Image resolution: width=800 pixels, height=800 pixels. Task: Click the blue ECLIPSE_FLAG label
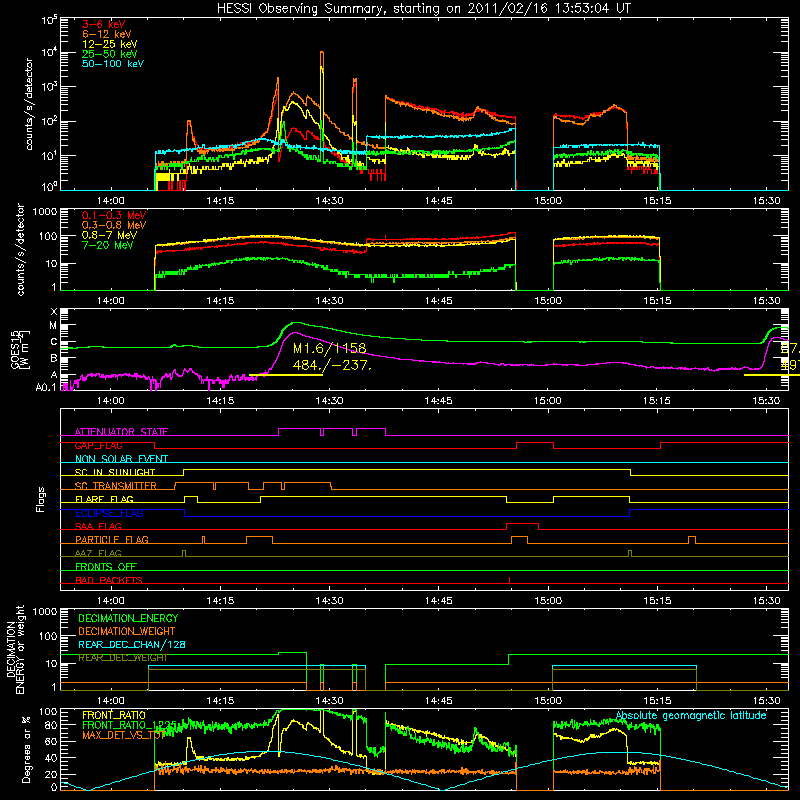tap(109, 513)
